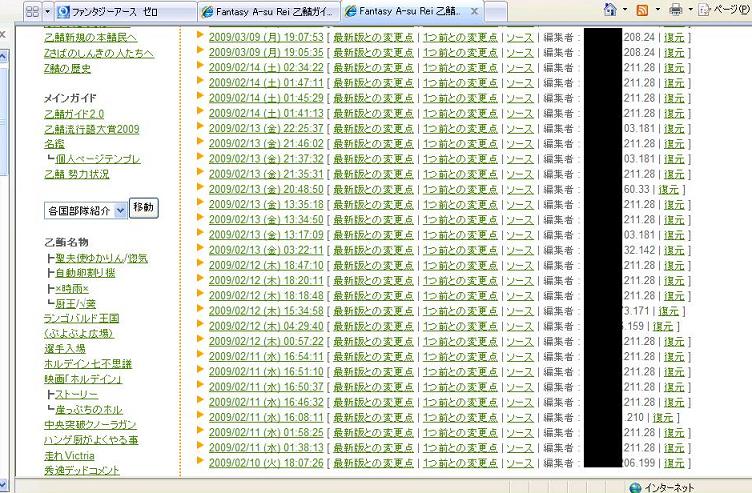
Task: Open revision 2009/03/09 (月) 19:05:35
Action: 266,52
